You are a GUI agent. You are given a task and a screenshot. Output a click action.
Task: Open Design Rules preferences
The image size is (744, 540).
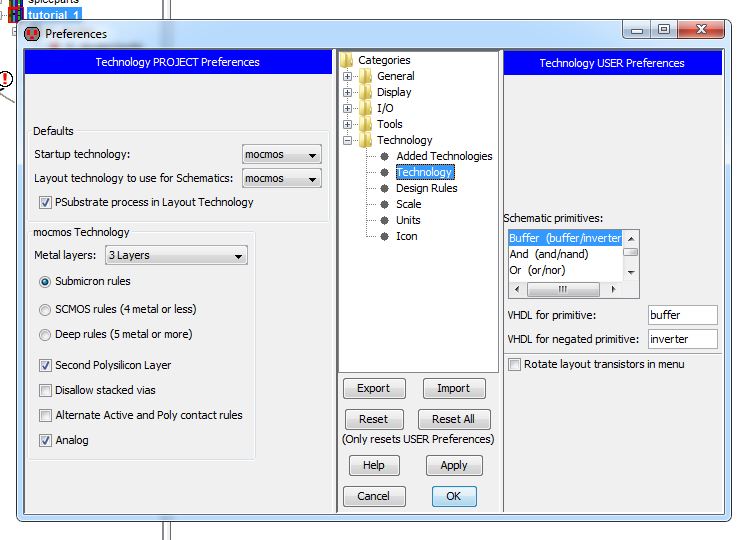point(427,188)
